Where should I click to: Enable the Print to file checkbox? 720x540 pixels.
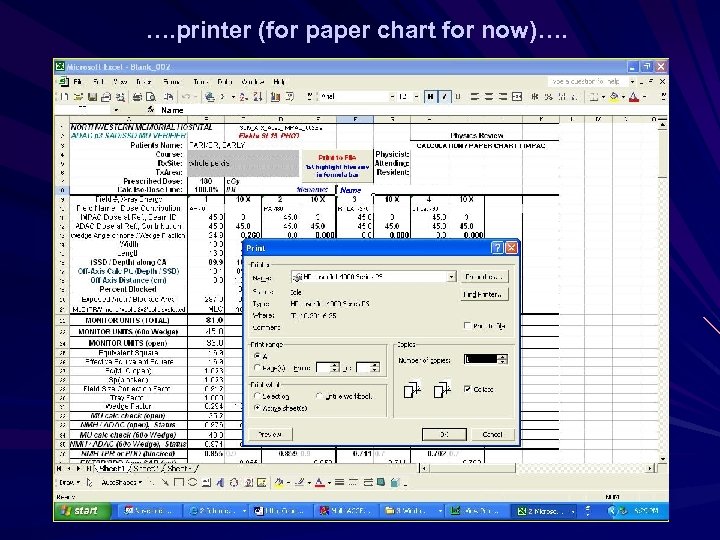467,326
